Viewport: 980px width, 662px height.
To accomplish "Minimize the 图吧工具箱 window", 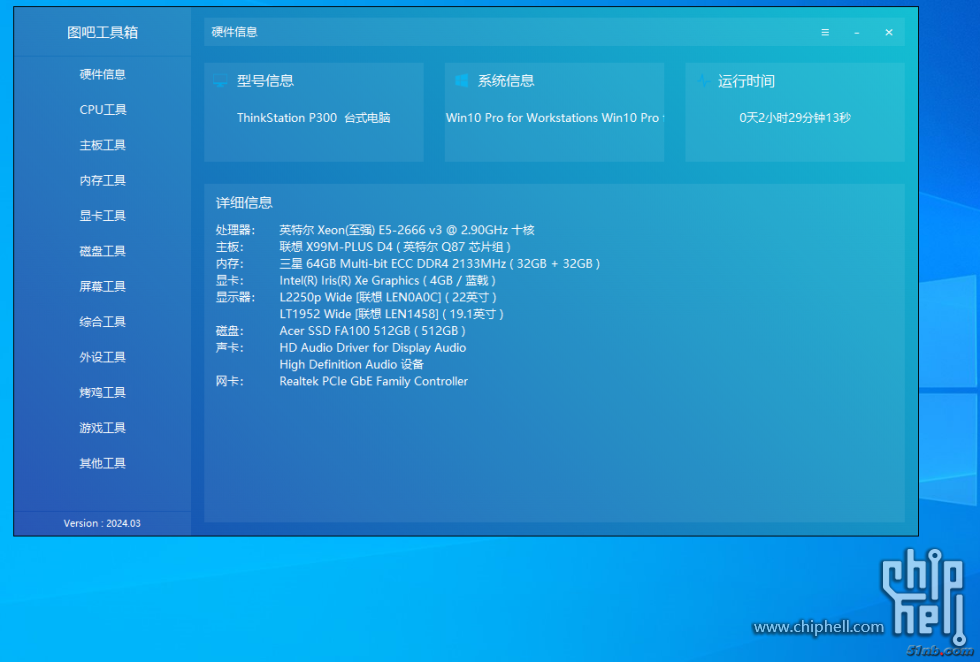I will coord(857,33).
